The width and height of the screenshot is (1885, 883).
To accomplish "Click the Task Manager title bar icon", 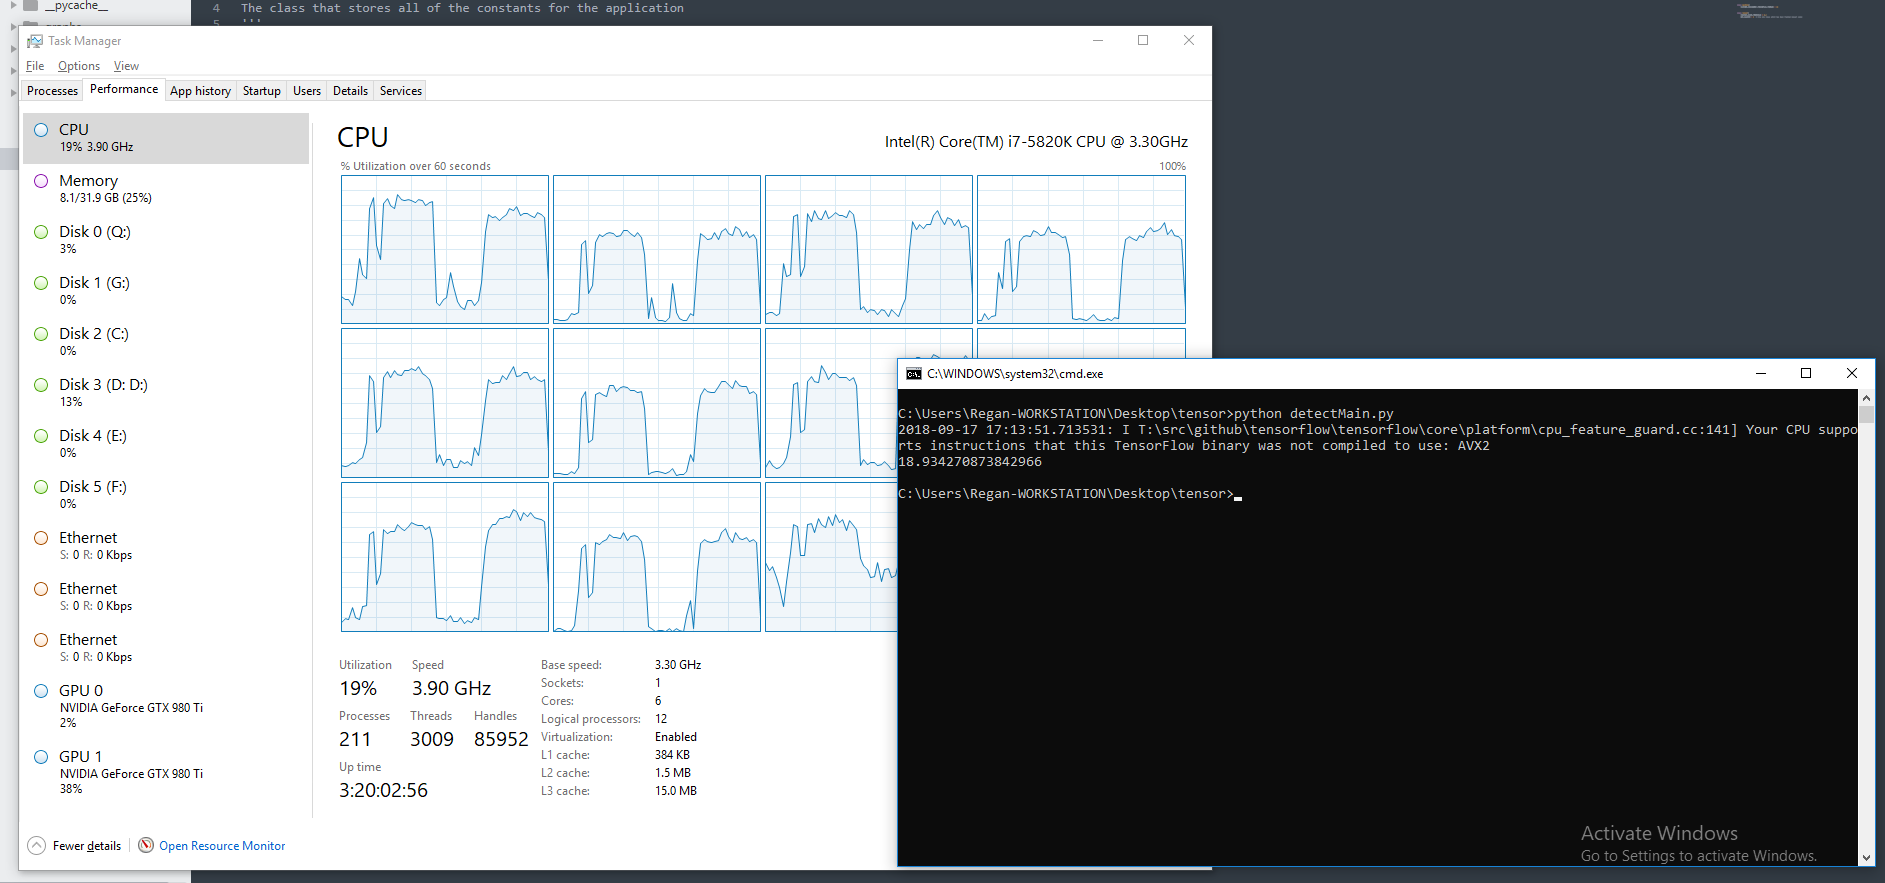I will pyautogui.click(x=35, y=41).
